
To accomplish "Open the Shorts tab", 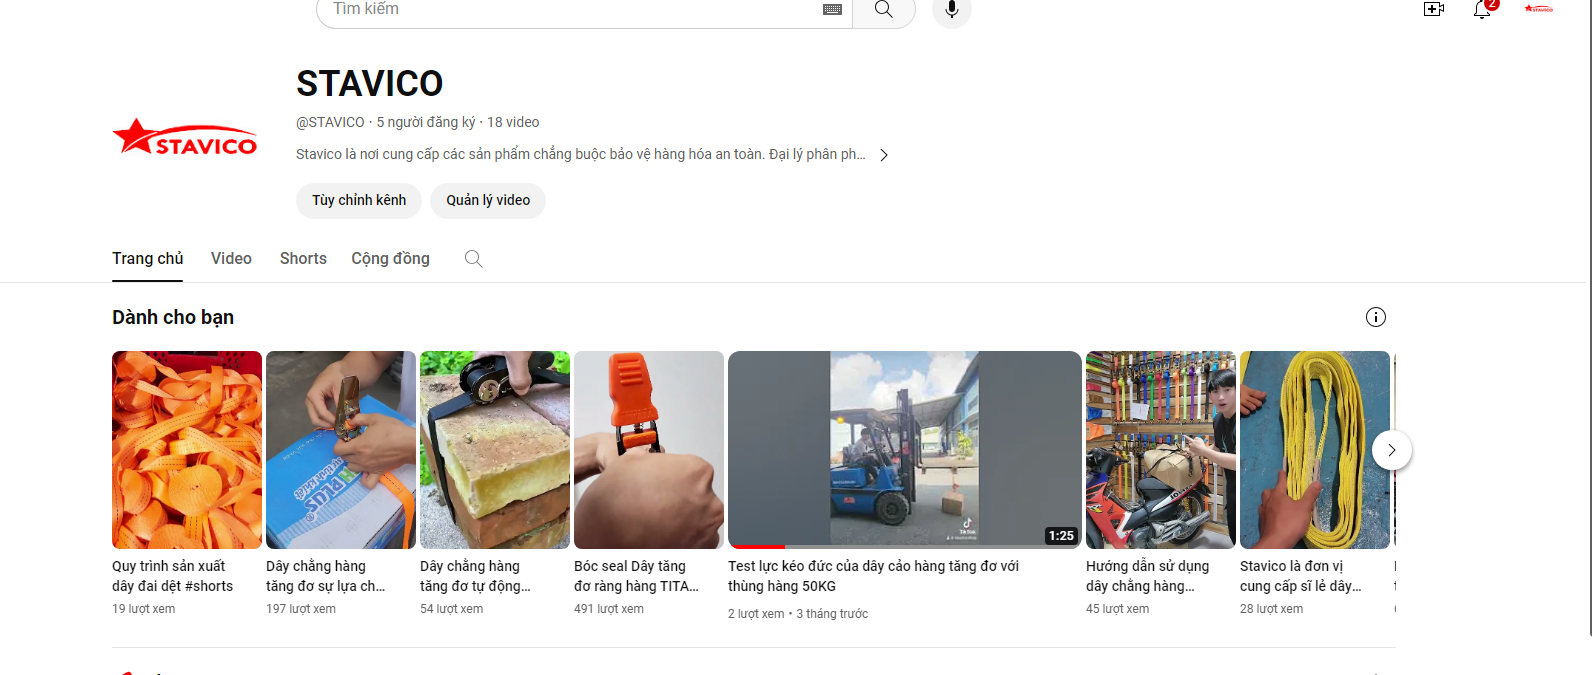I will (x=303, y=259).
